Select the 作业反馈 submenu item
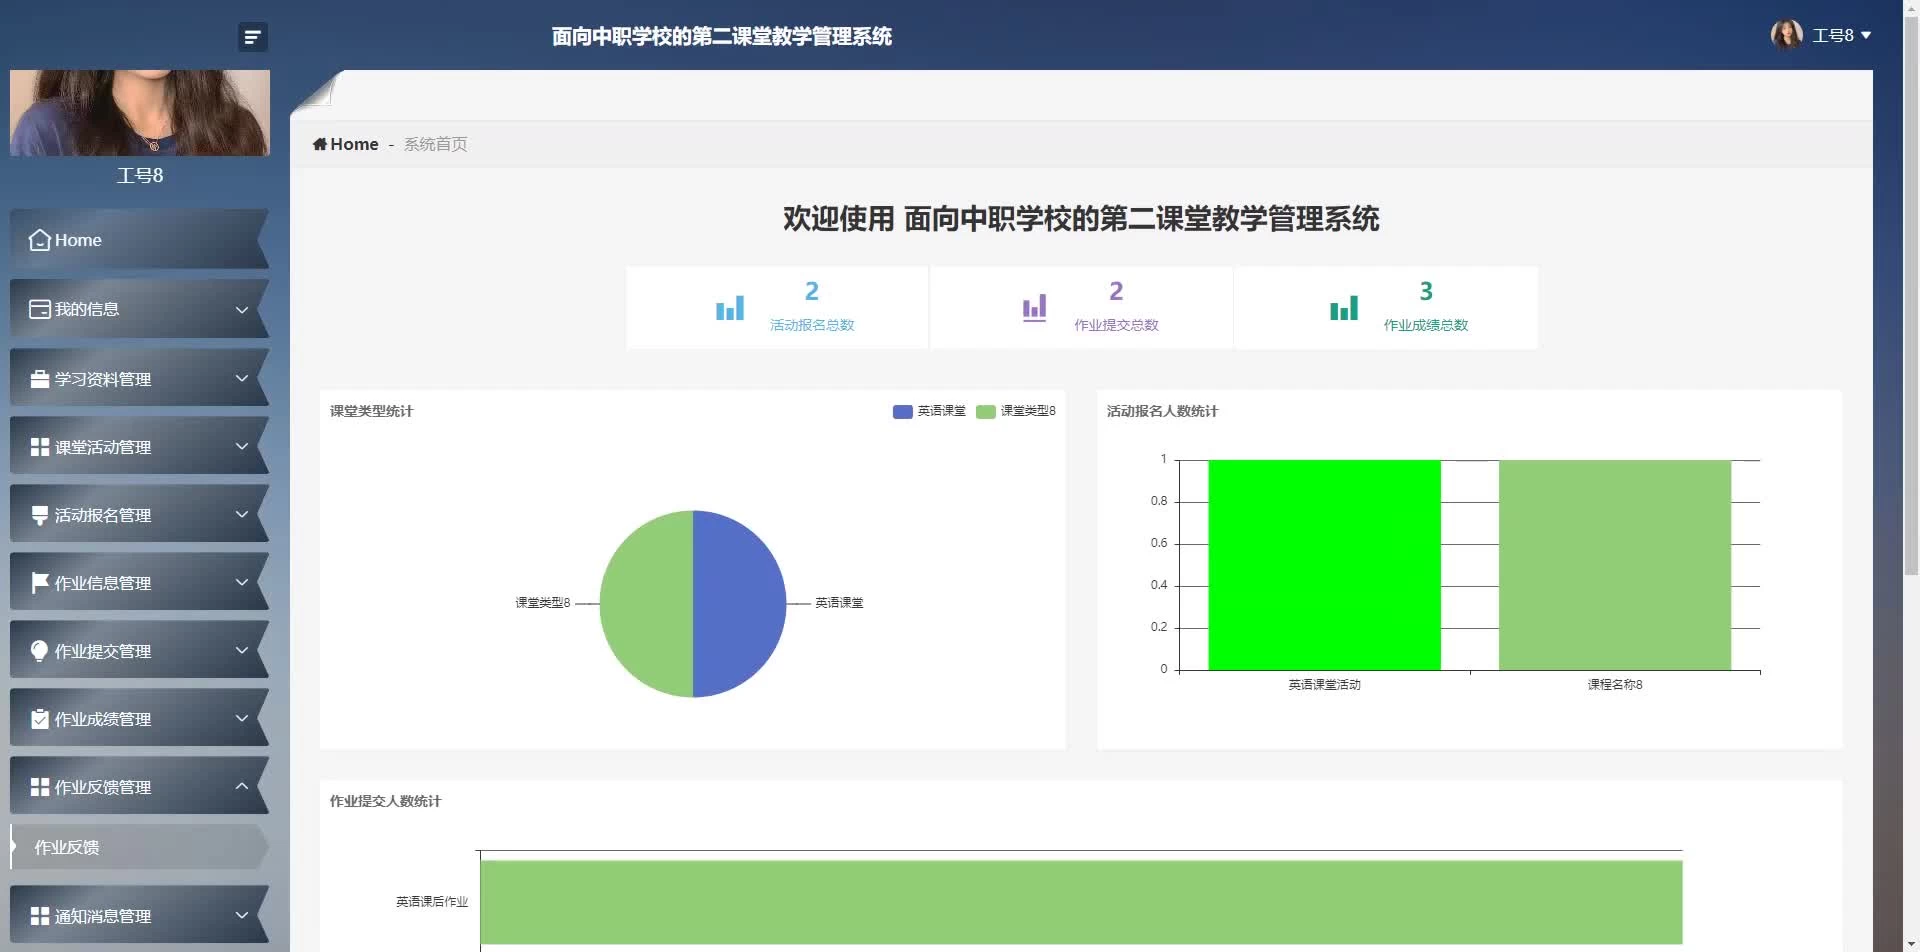Screen dimensions: 1920x952 coord(67,847)
